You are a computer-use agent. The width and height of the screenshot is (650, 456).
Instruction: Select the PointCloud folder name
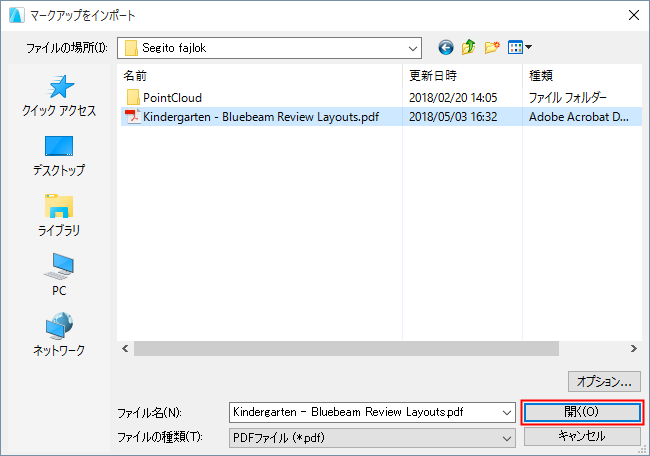(172, 98)
